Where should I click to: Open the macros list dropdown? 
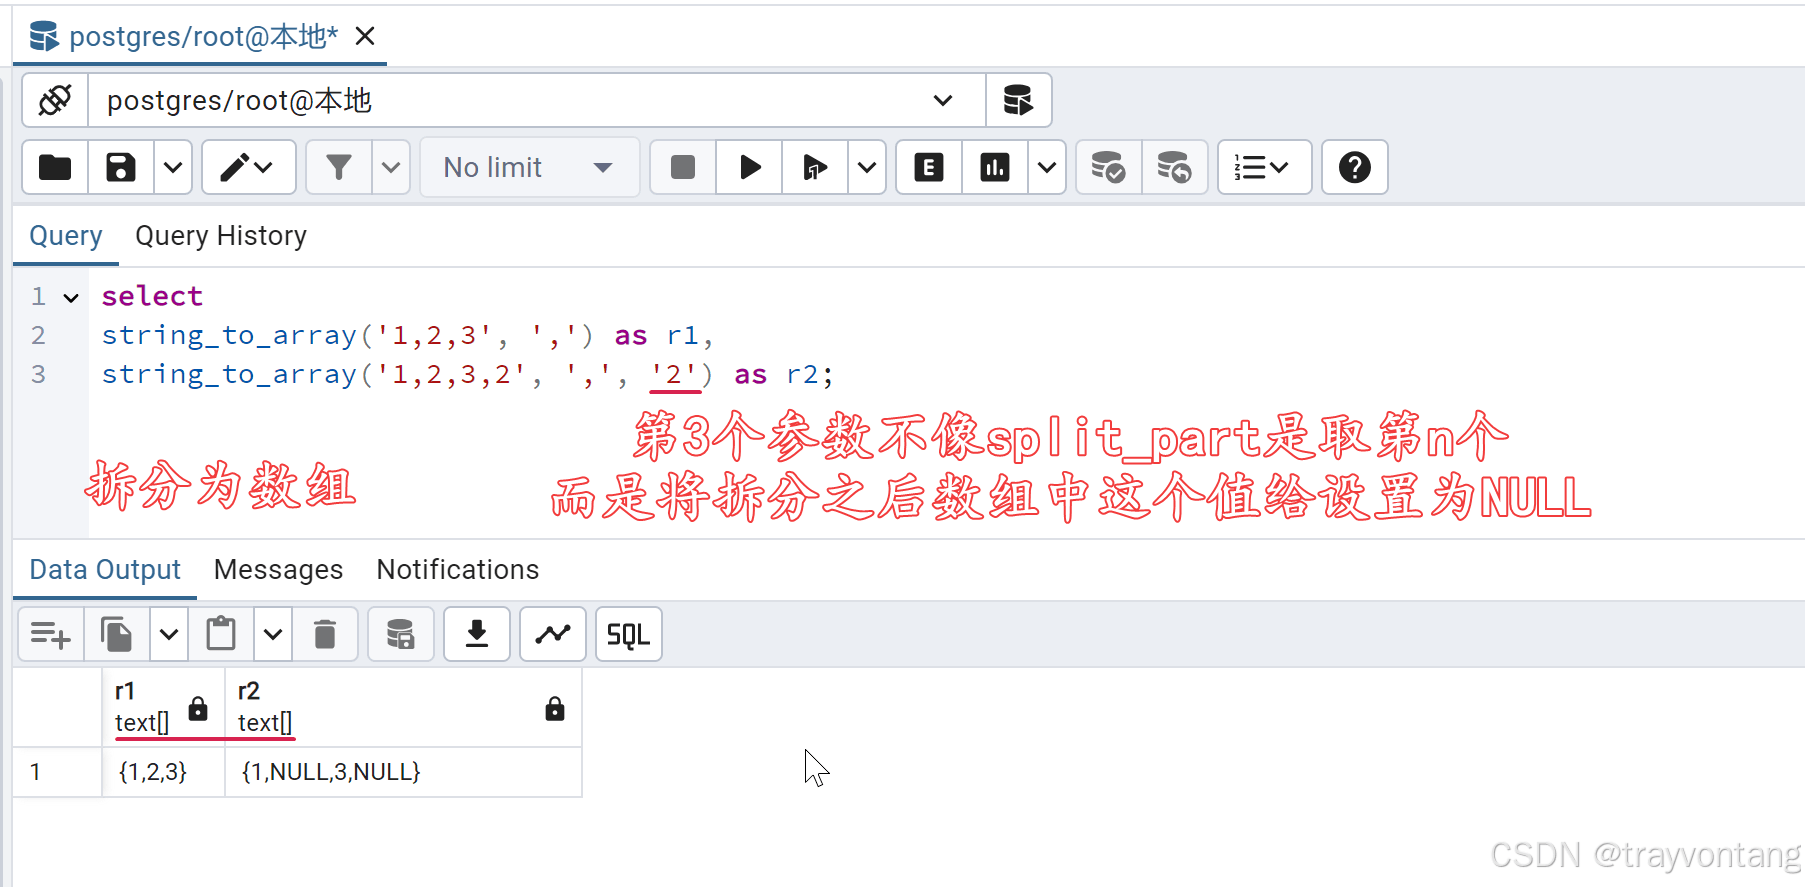pos(1264,167)
